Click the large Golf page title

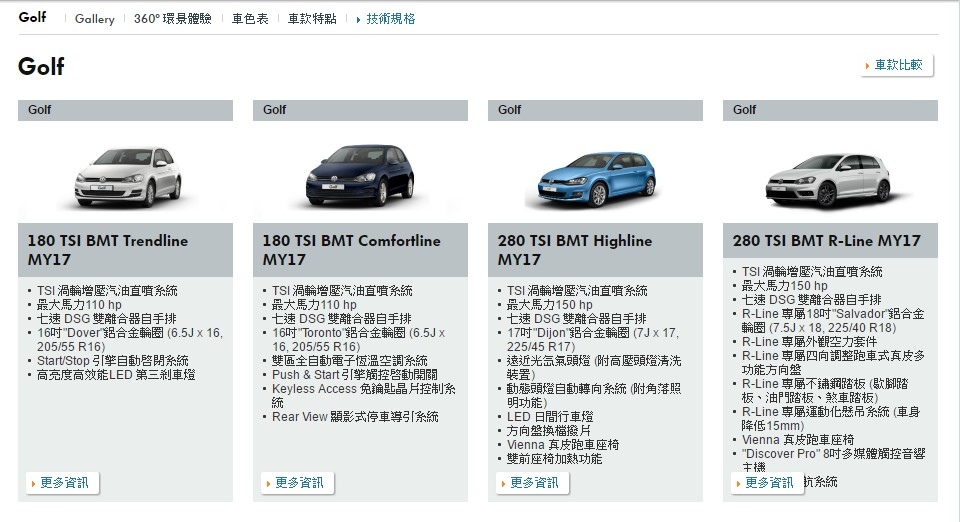(41, 66)
